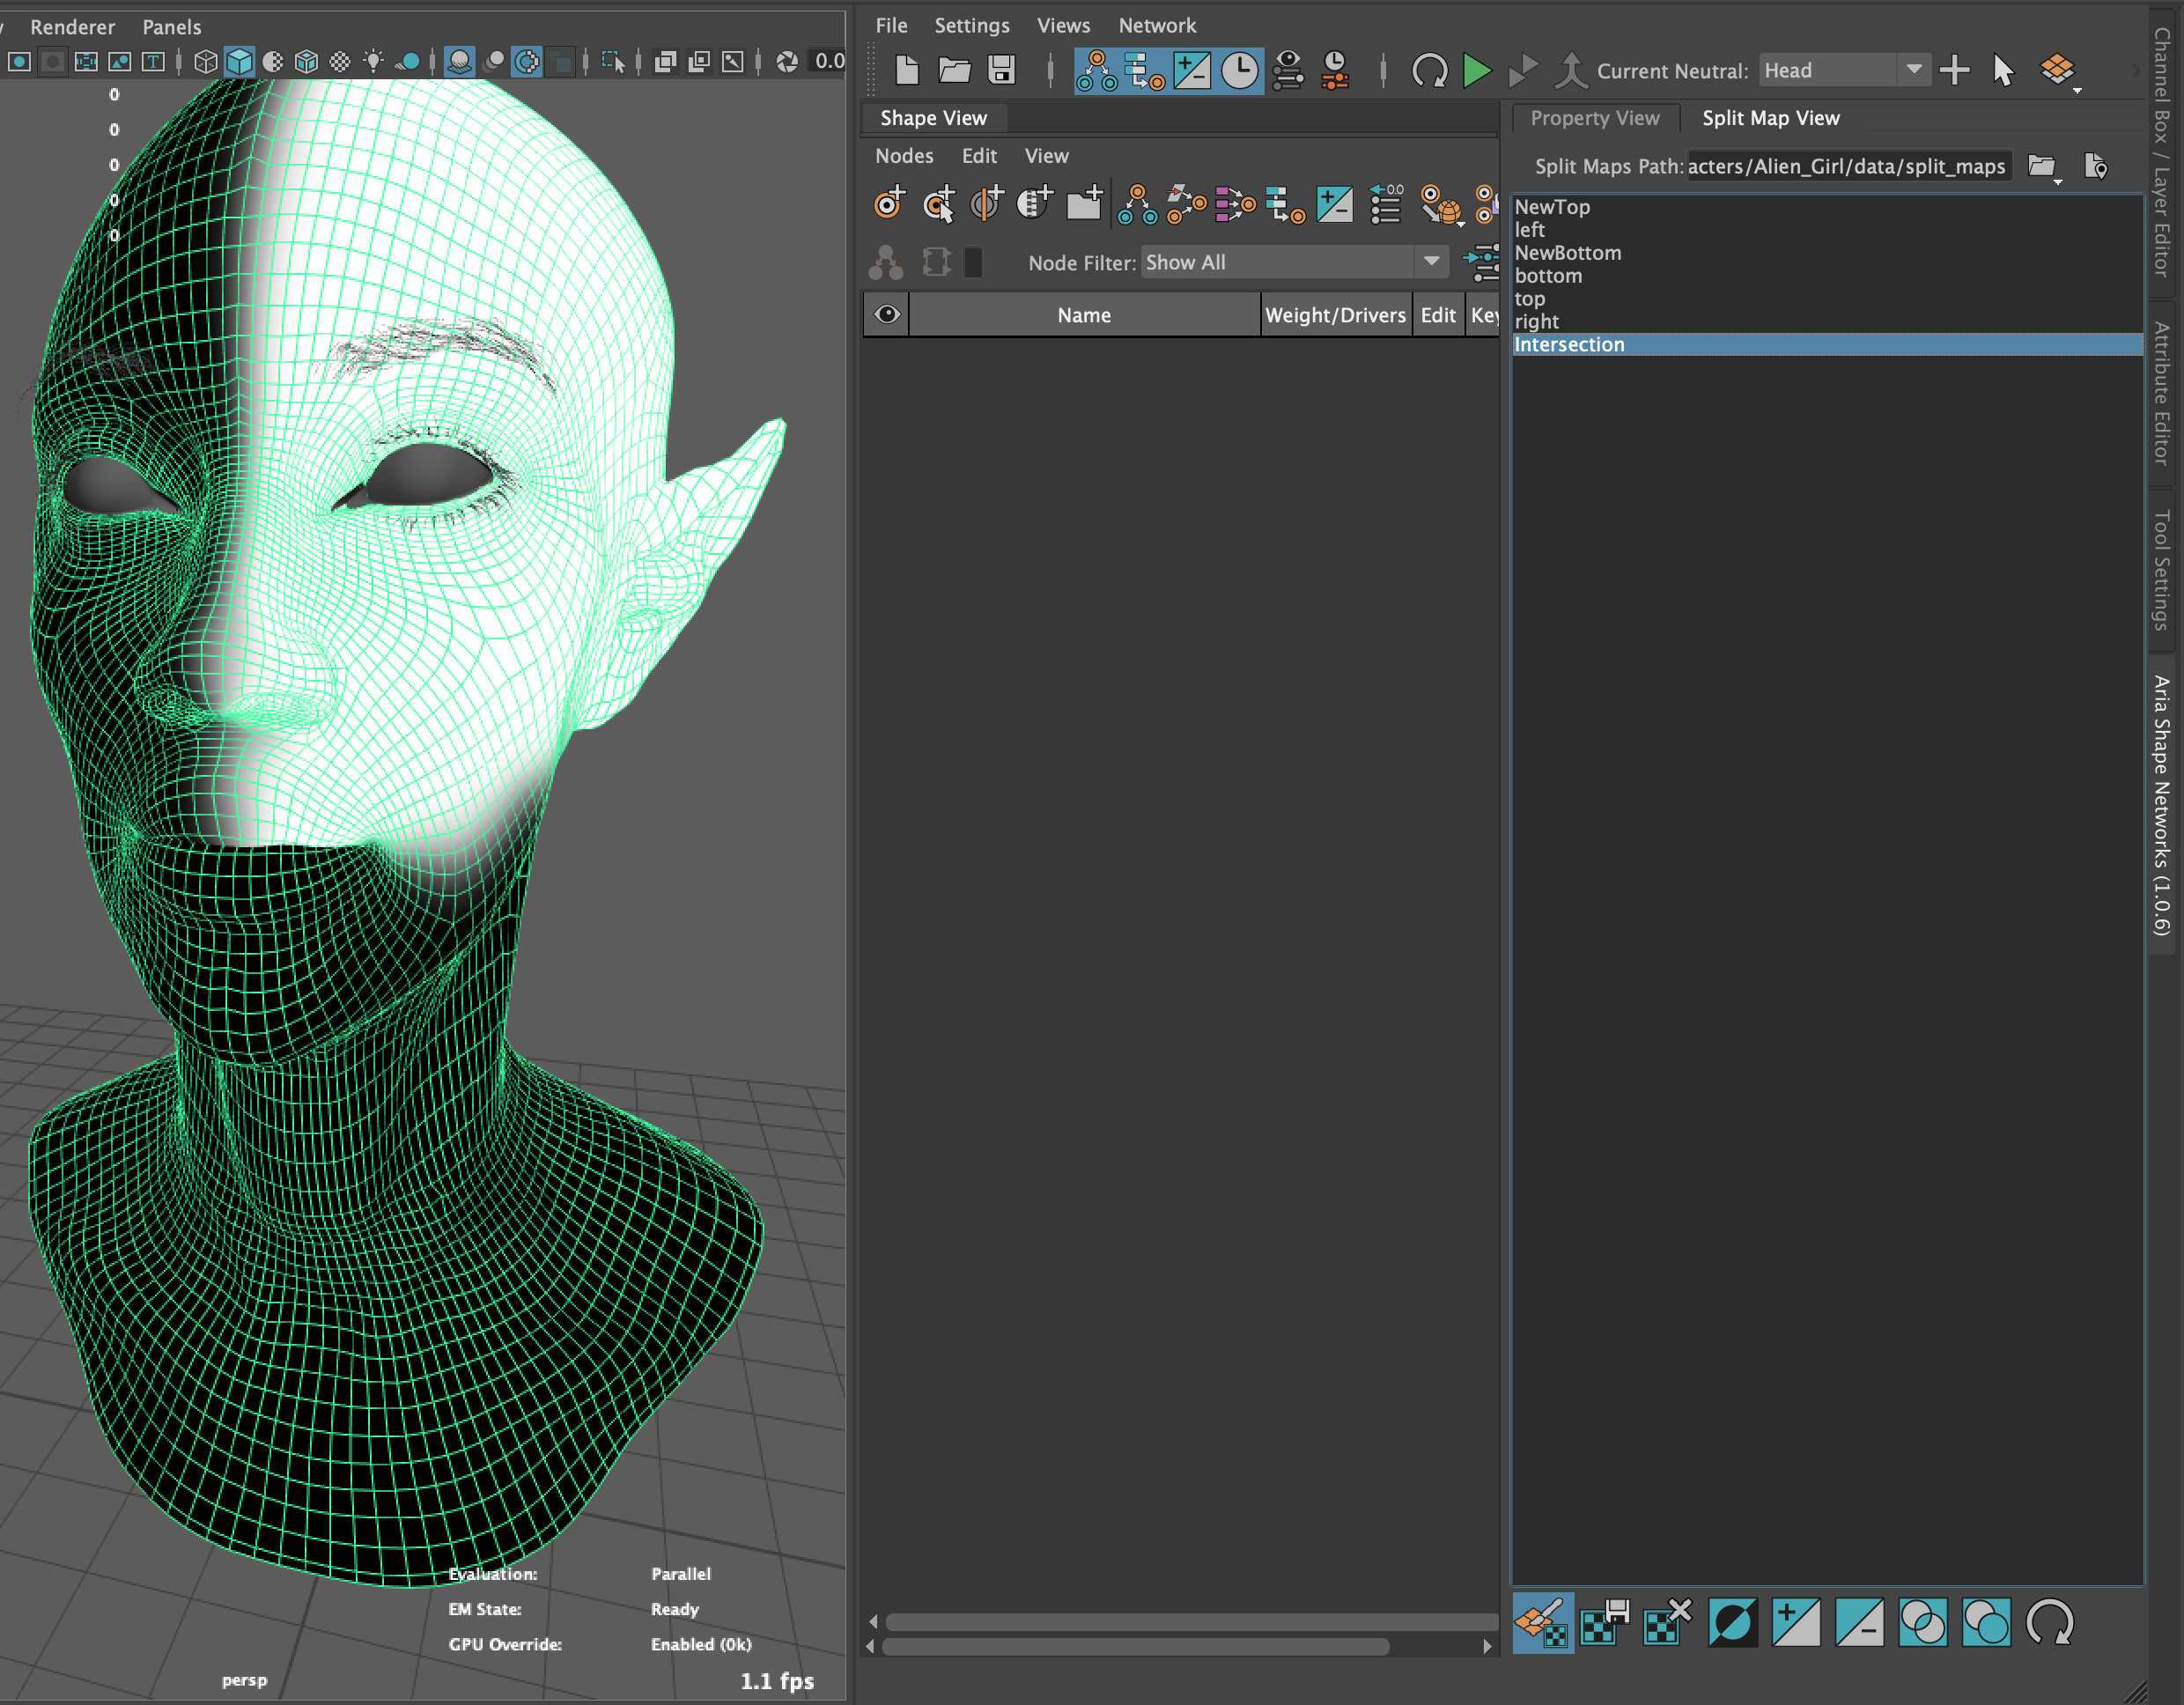Toggle the node tree view button in Aria toolbar
The image size is (2184, 1705).
1097,71
